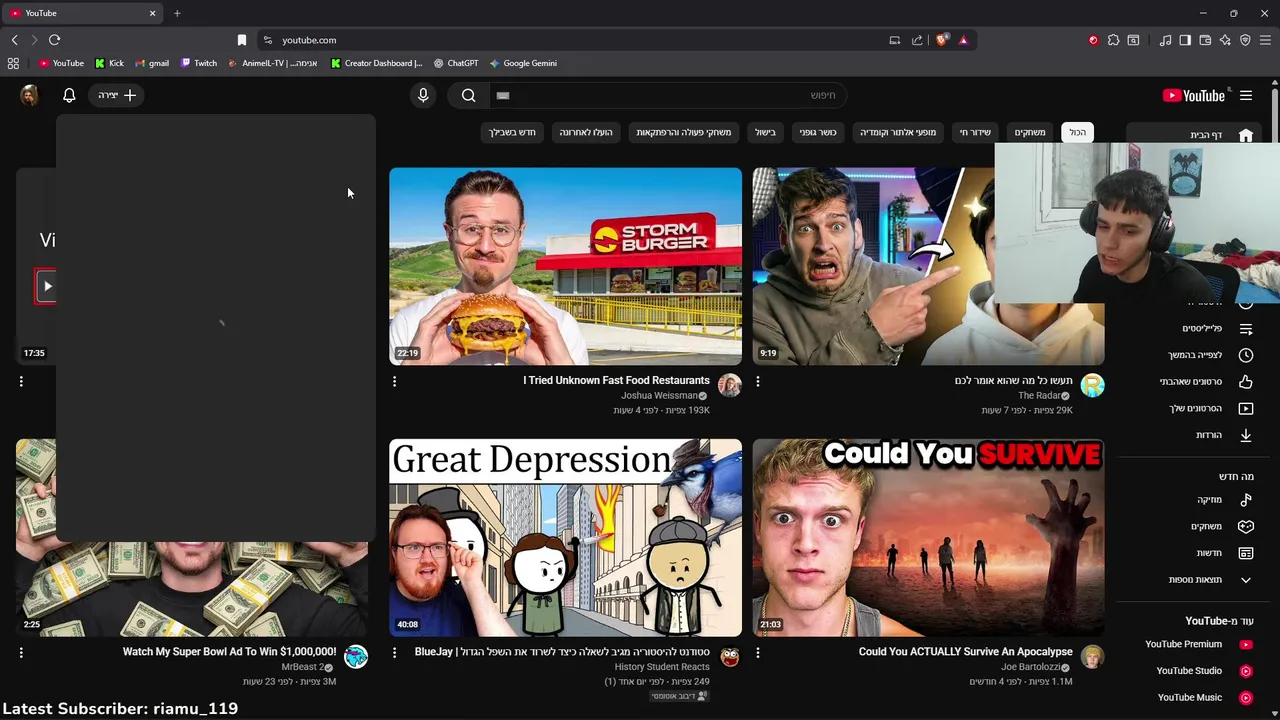Open apps grid in bookmarks bar
Viewport: 1280px width, 720px height.
pos(13,63)
